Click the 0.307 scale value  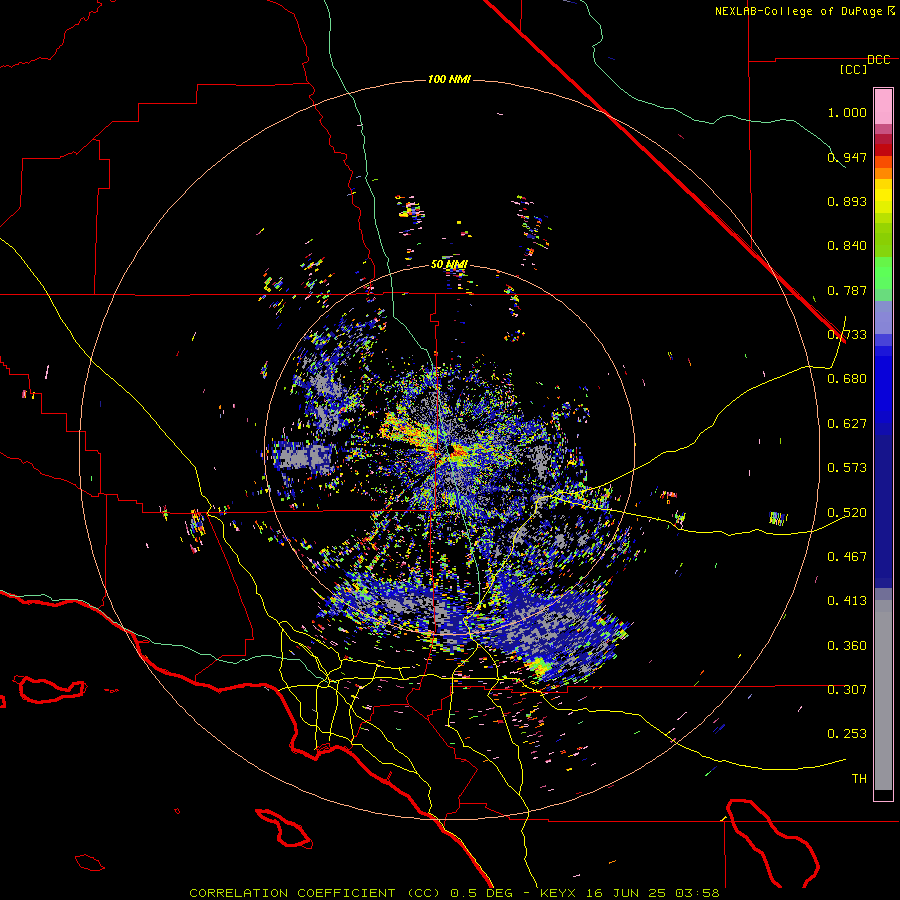click(847, 690)
